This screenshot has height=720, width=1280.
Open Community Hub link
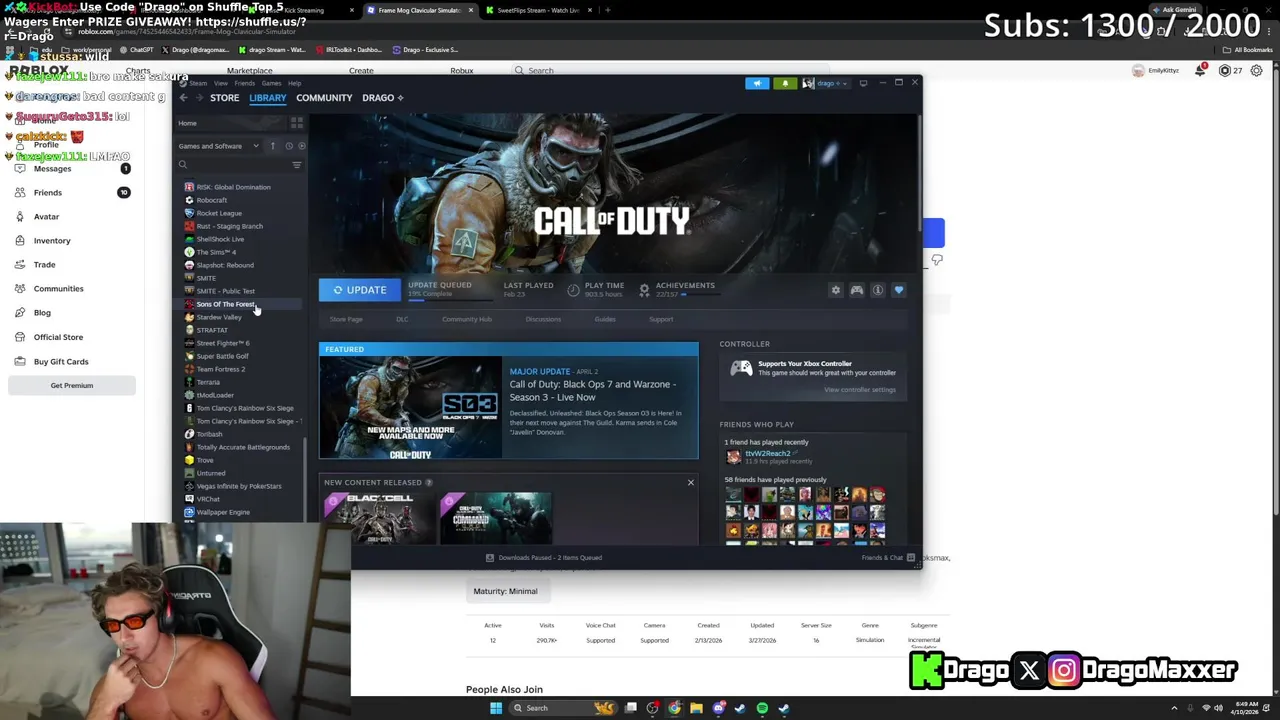click(467, 319)
